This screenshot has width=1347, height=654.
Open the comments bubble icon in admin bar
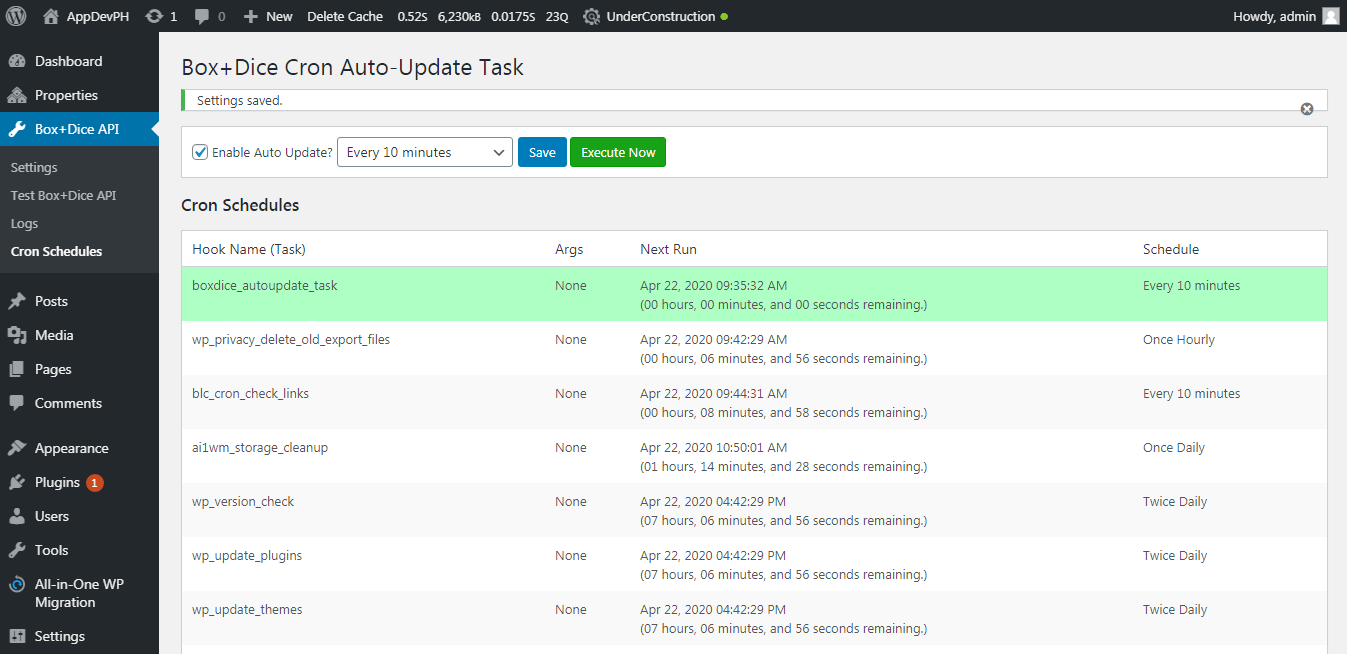point(203,17)
